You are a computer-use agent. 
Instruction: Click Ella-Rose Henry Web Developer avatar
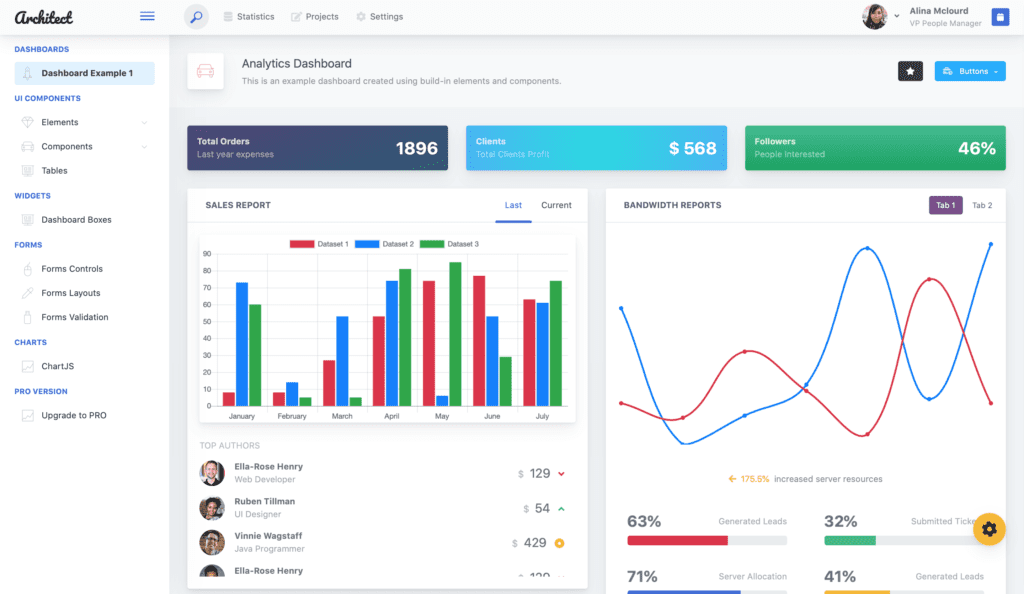212,473
